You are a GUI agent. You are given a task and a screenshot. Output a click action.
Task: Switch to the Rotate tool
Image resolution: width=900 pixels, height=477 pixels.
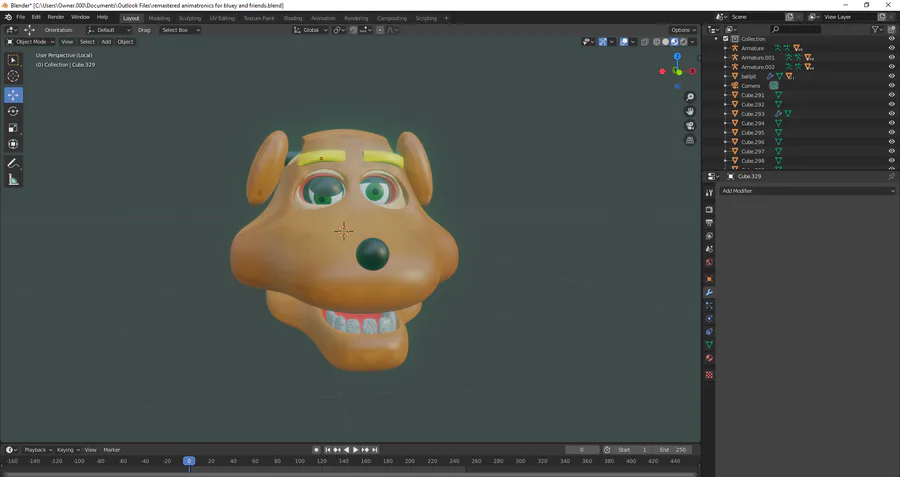click(x=13, y=111)
